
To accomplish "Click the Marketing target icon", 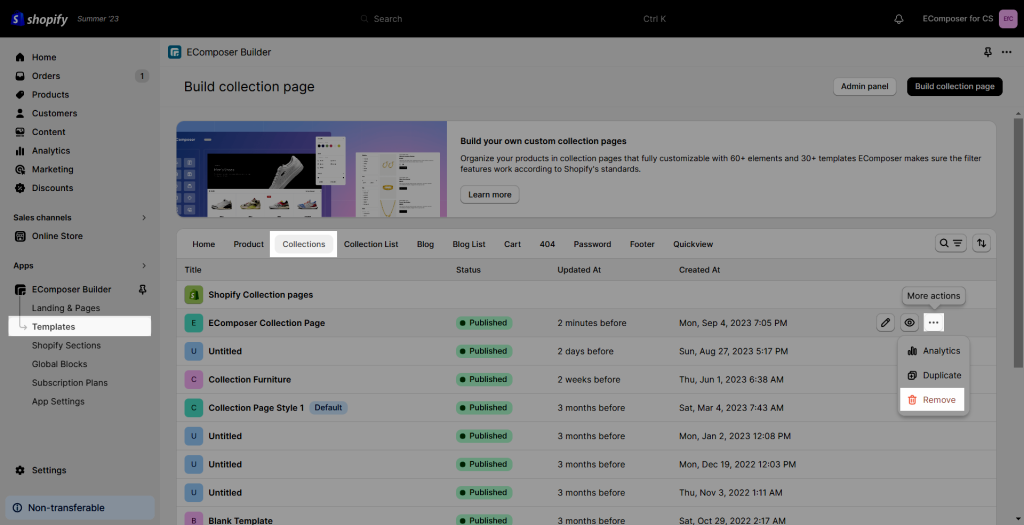I will tap(20, 169).
